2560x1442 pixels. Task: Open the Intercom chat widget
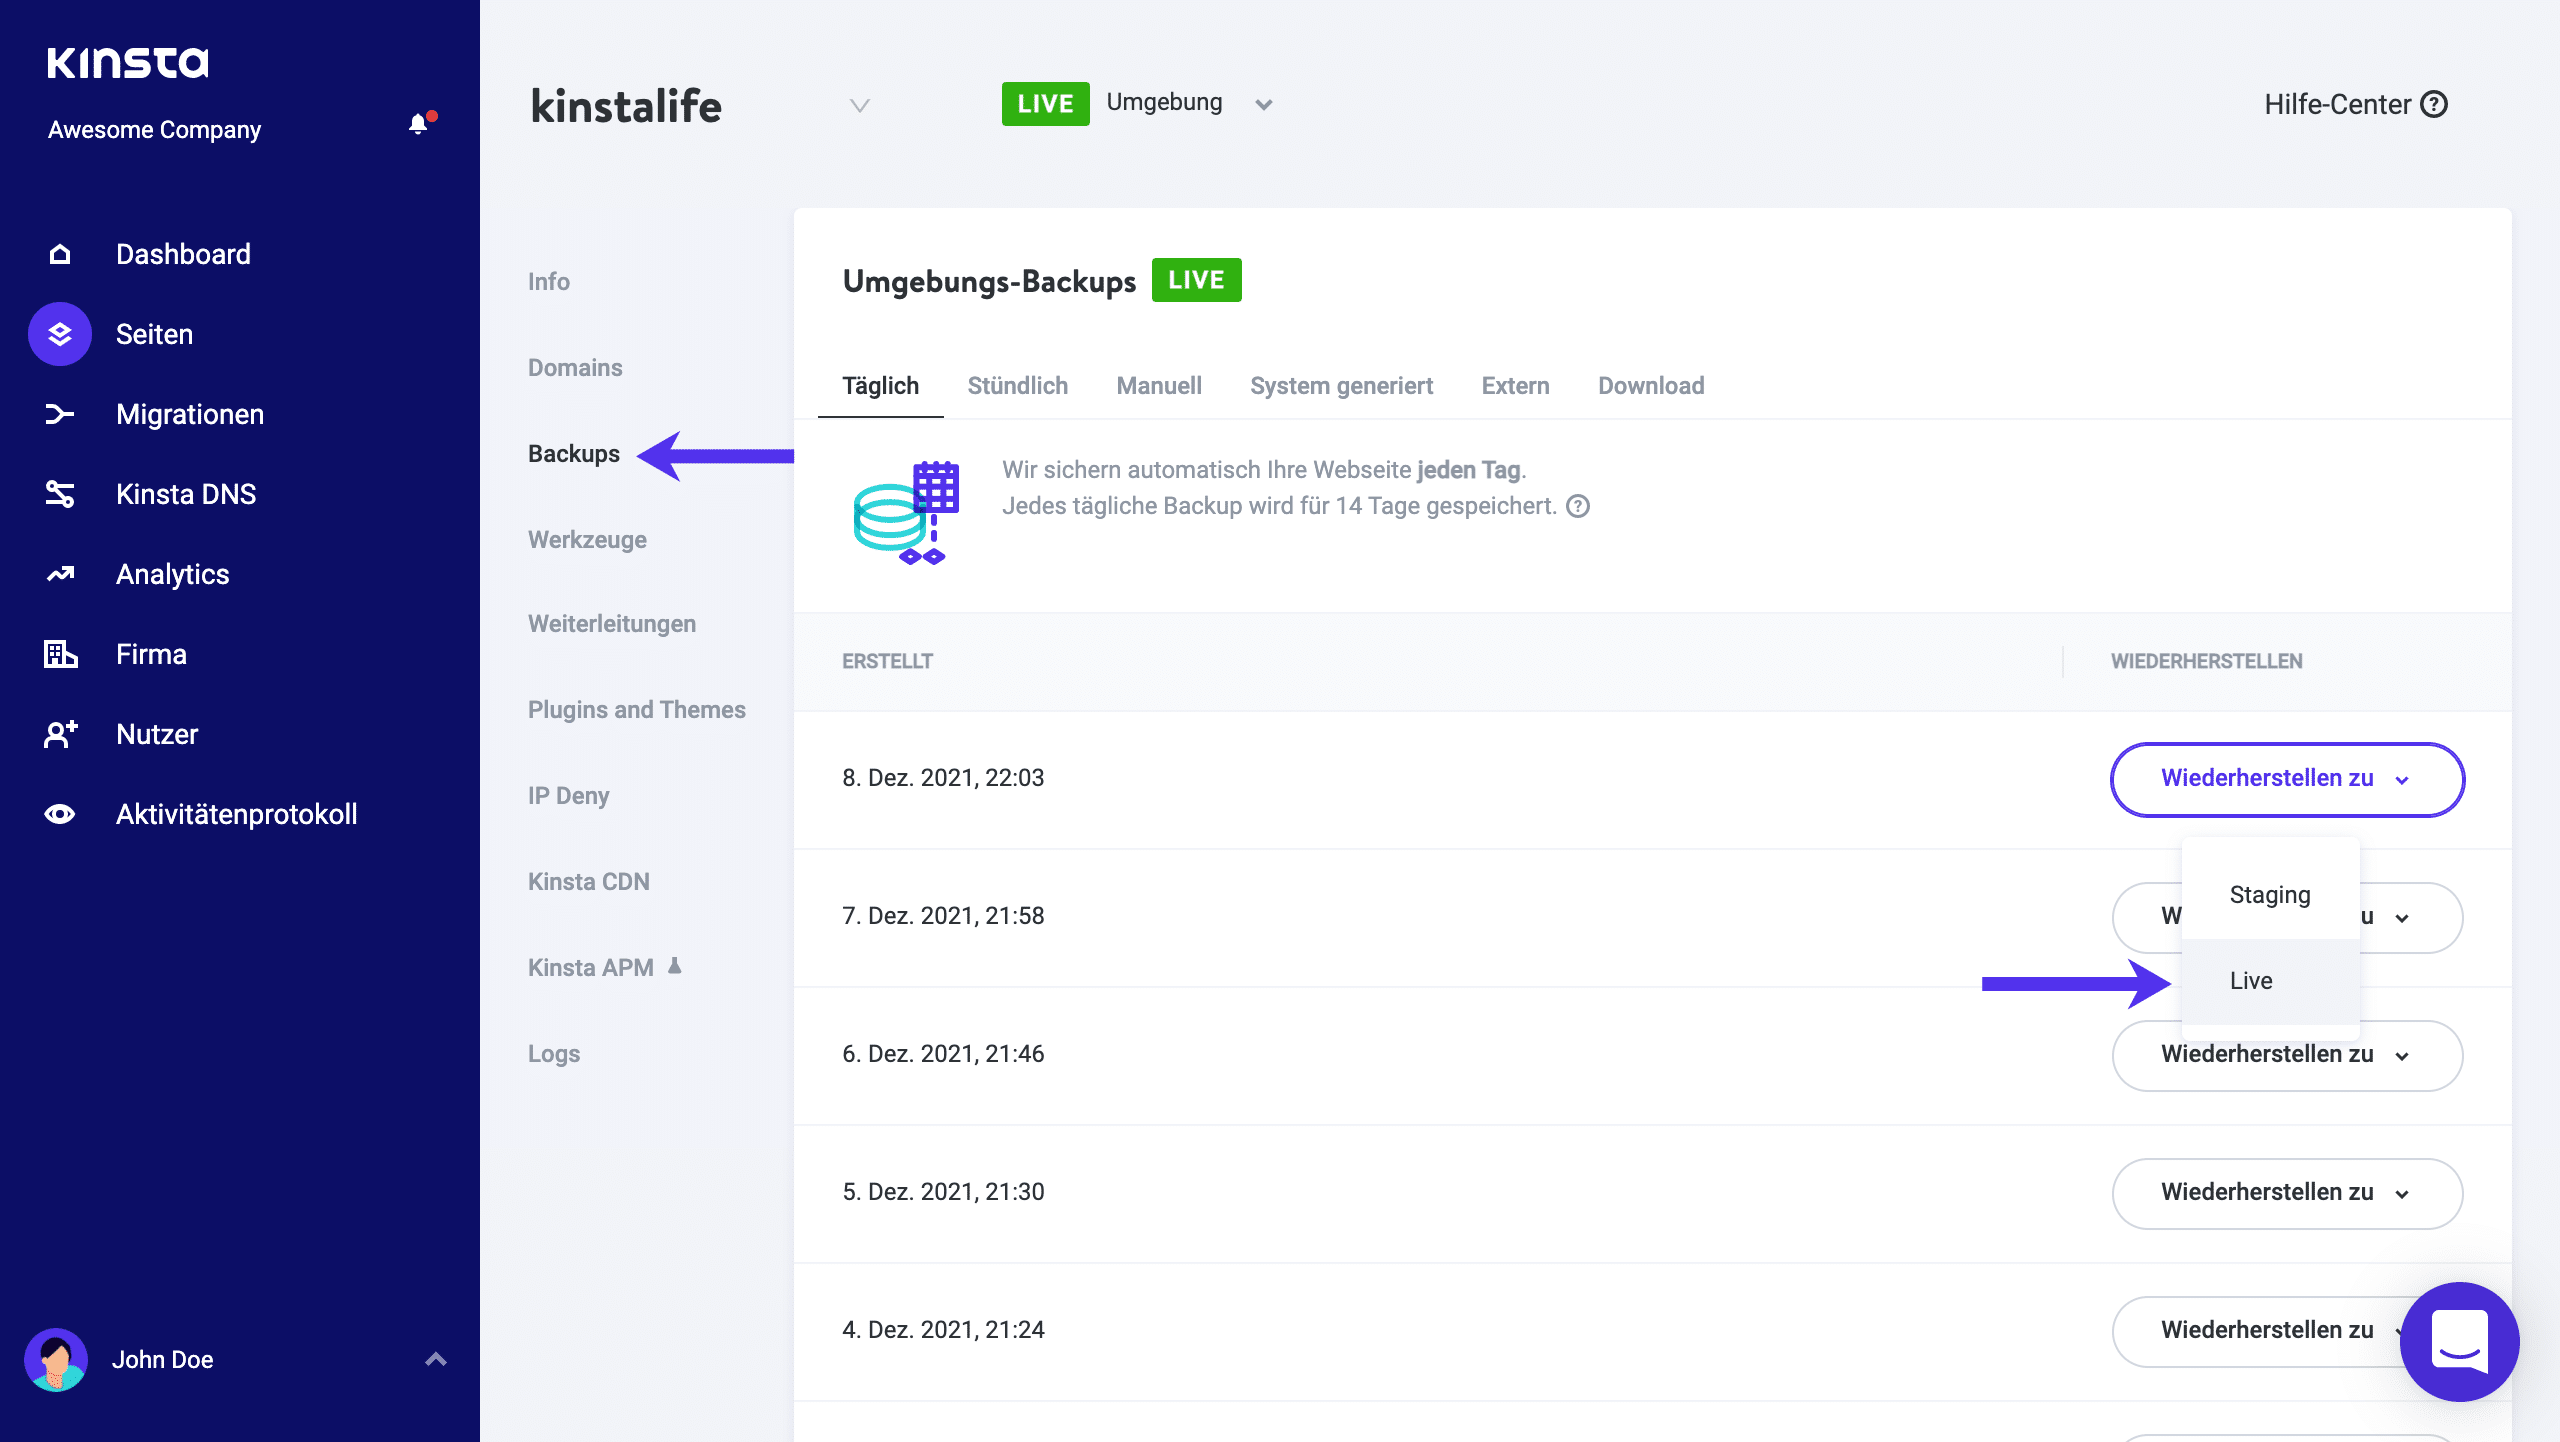[x=2461, y=1341]
